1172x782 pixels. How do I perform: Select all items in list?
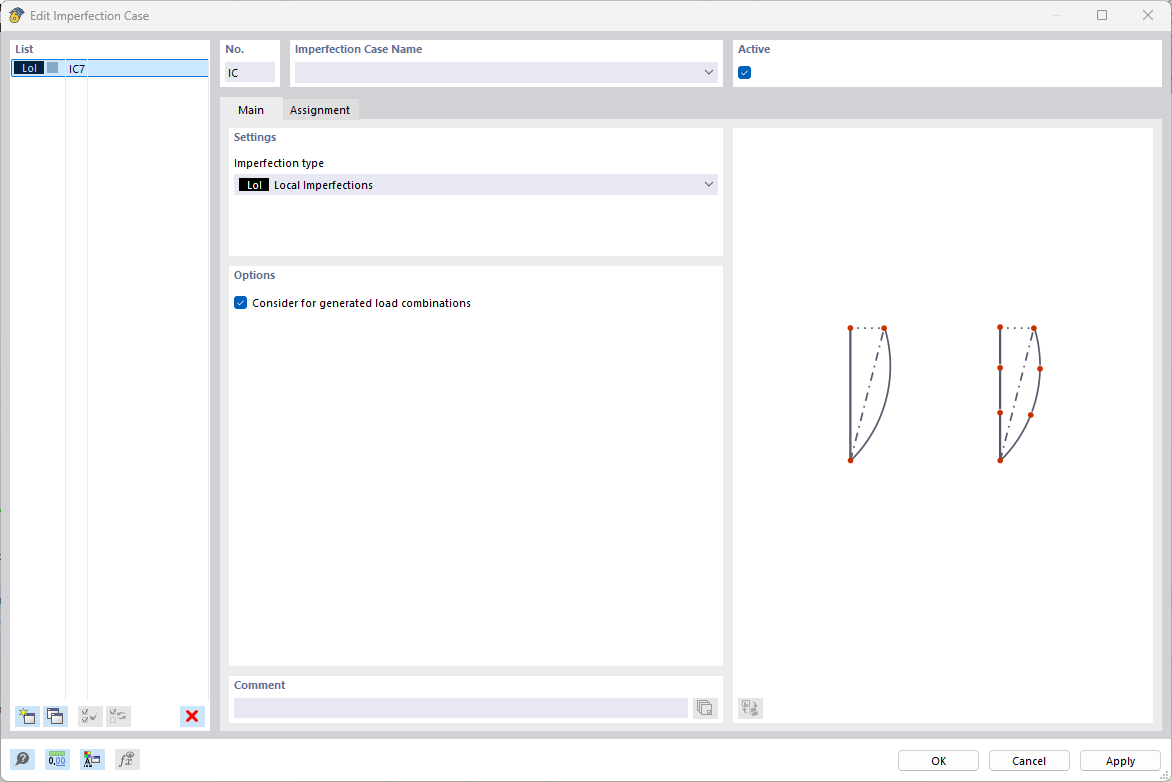90,716
